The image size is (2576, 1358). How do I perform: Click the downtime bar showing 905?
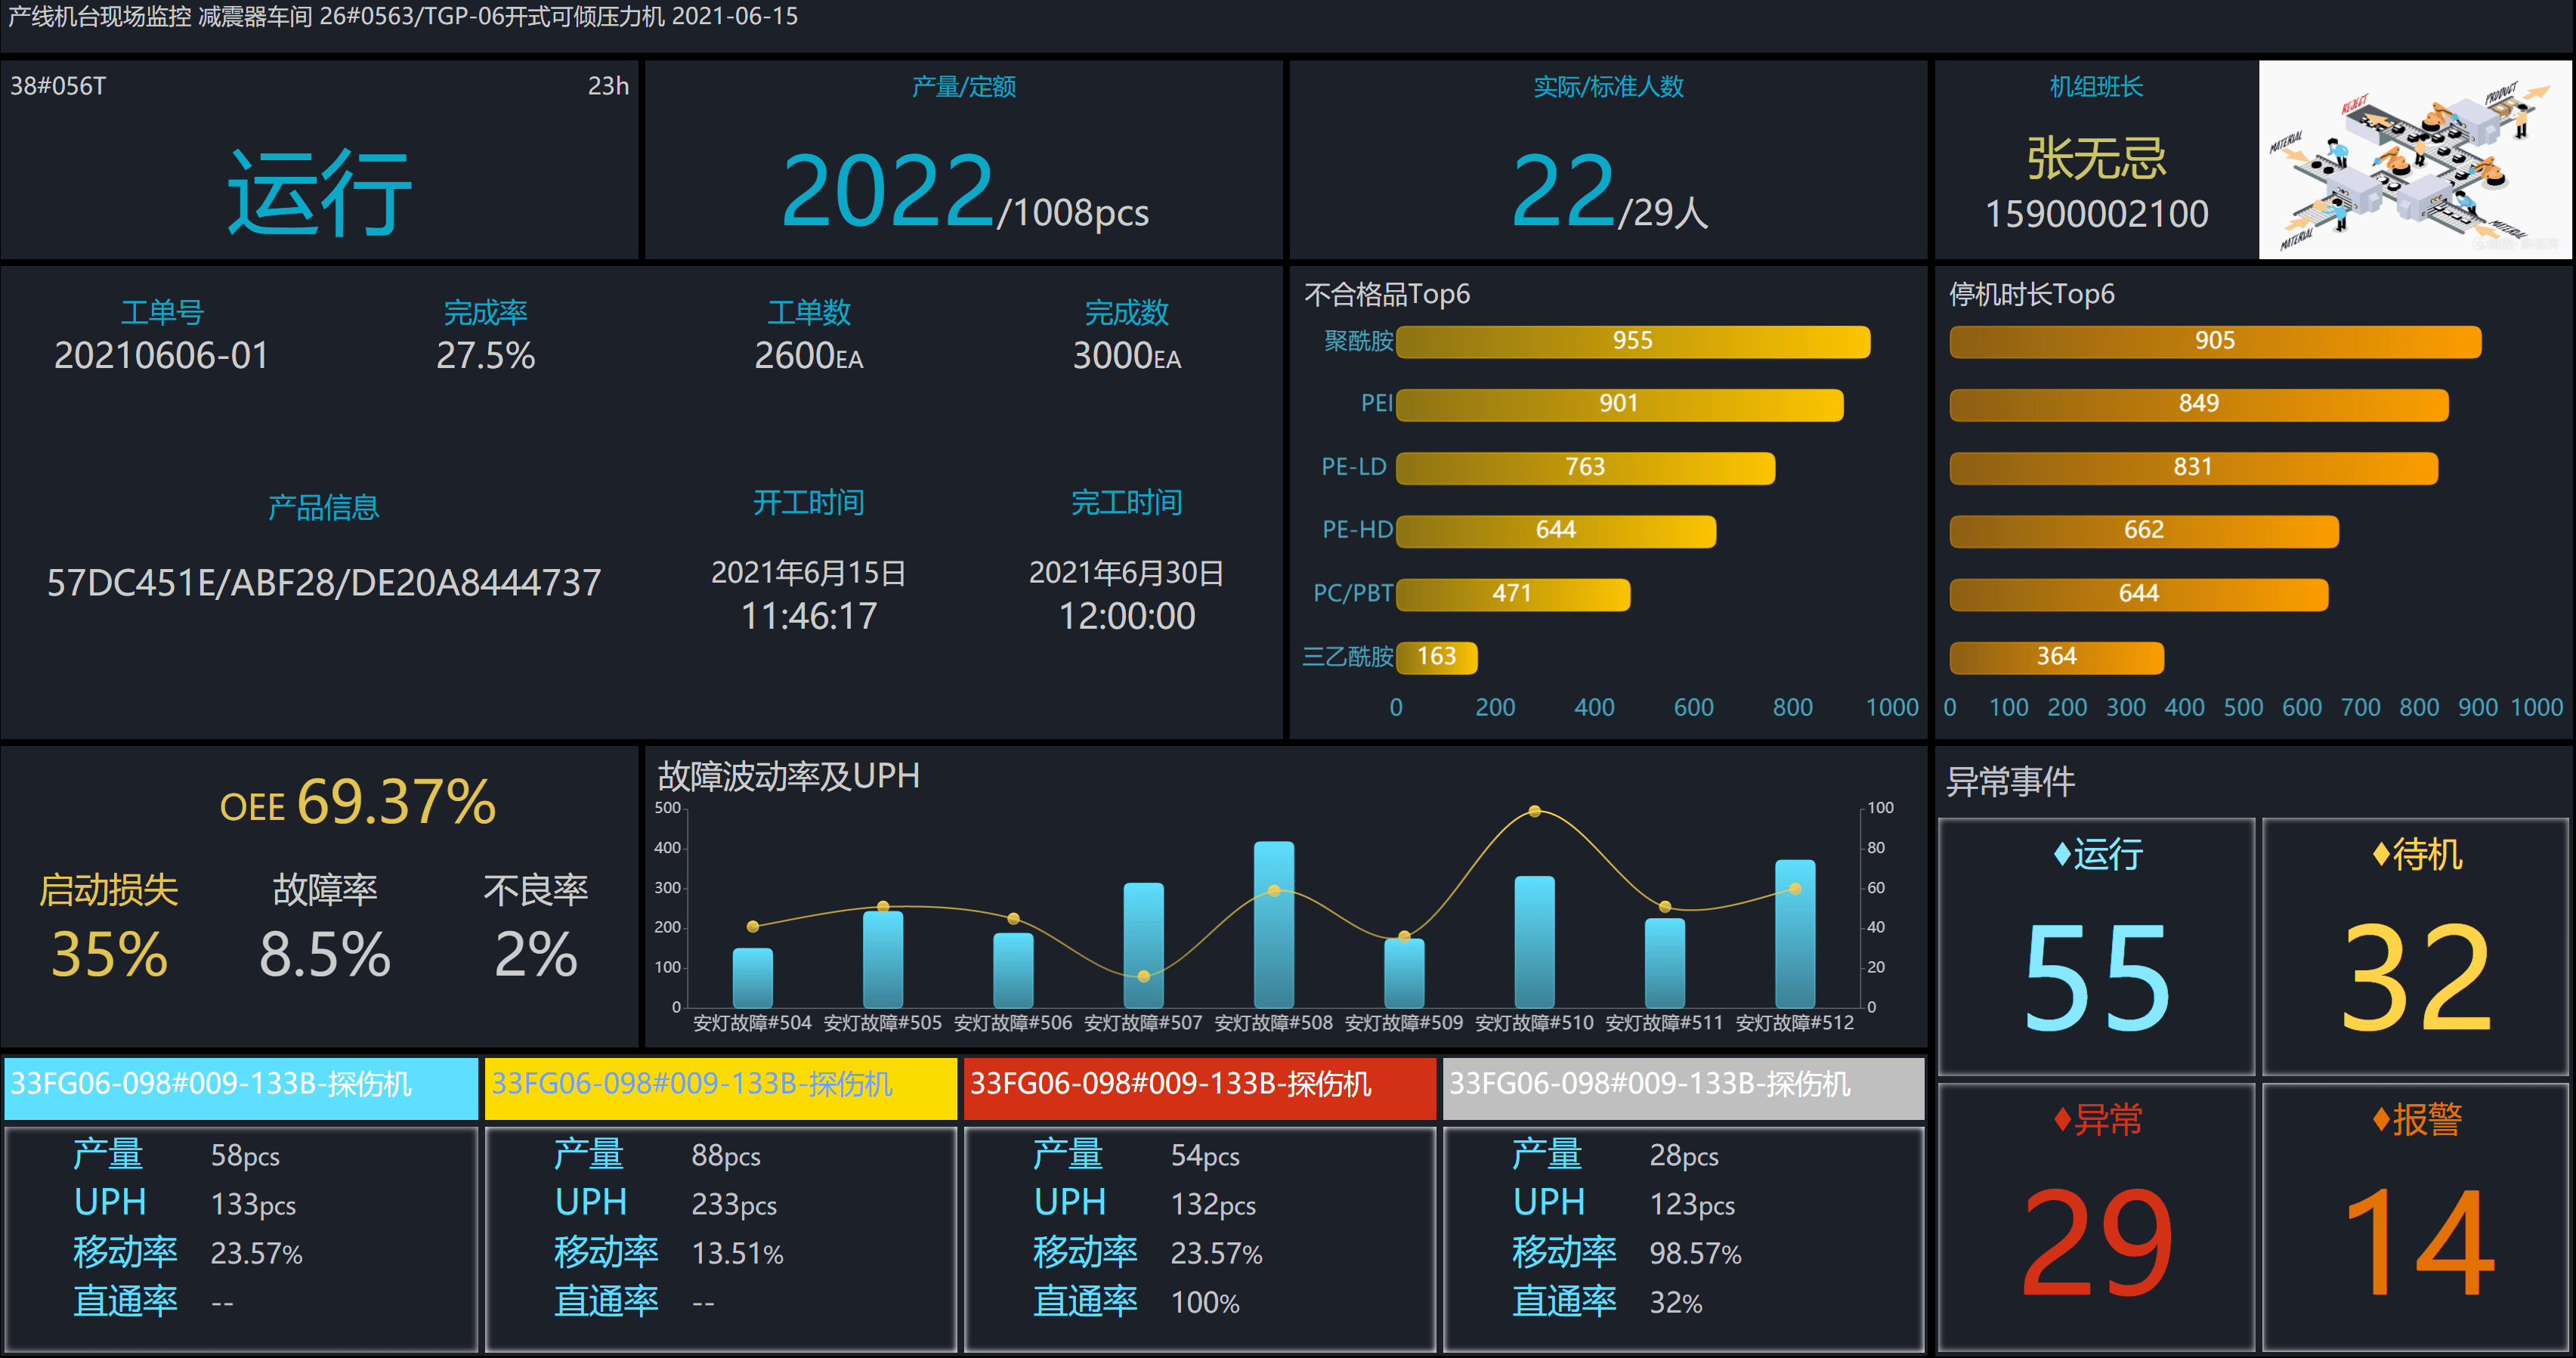(2215, 341)
